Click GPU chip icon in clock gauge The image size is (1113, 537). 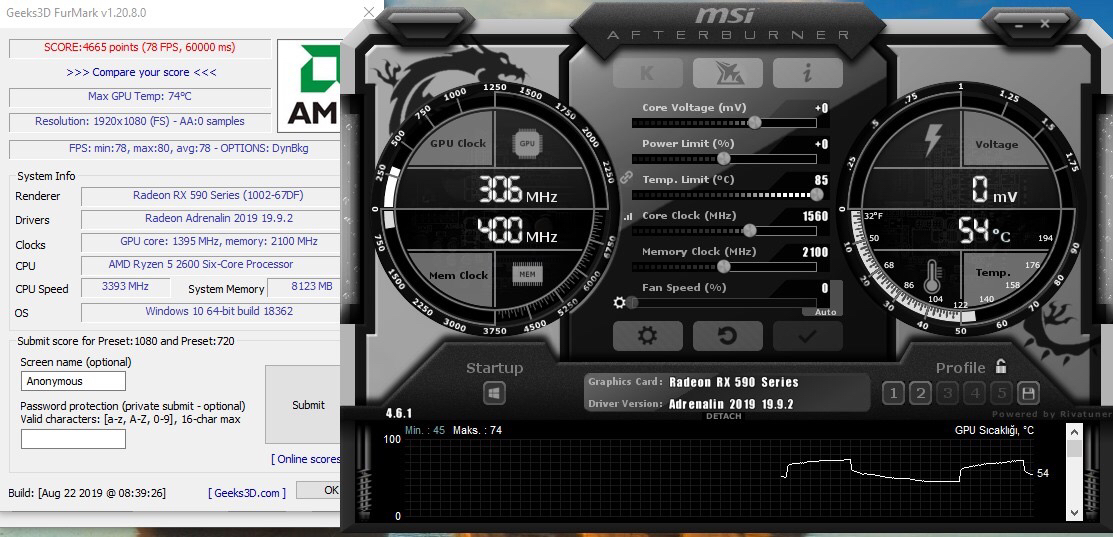527,143
